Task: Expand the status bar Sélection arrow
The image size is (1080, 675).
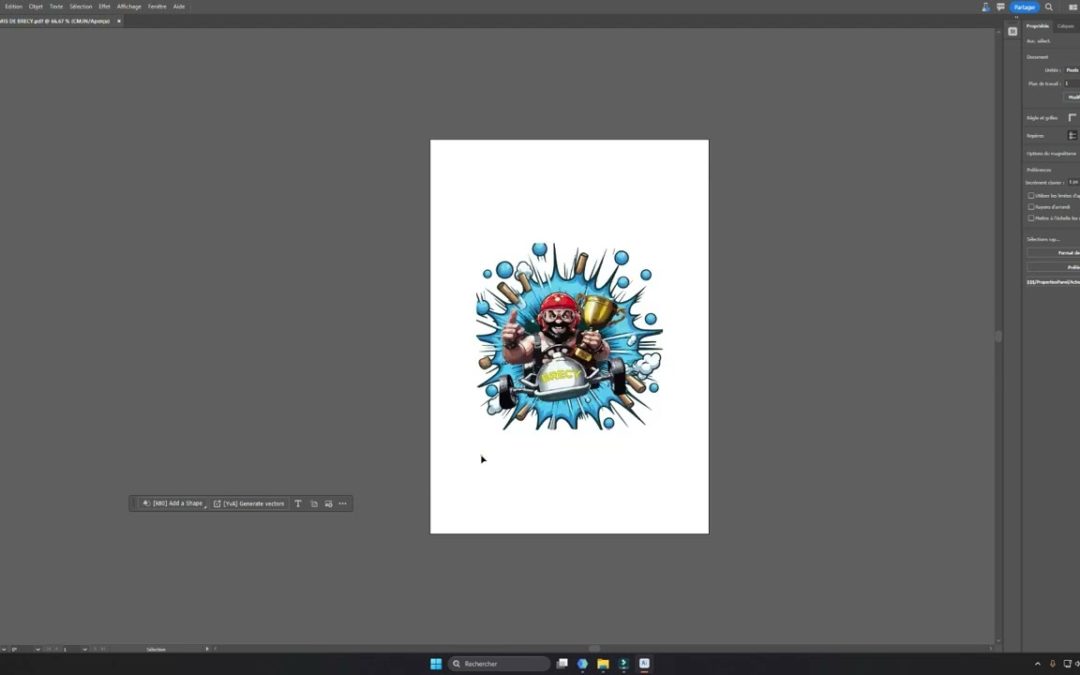Action: click(207, 649)
